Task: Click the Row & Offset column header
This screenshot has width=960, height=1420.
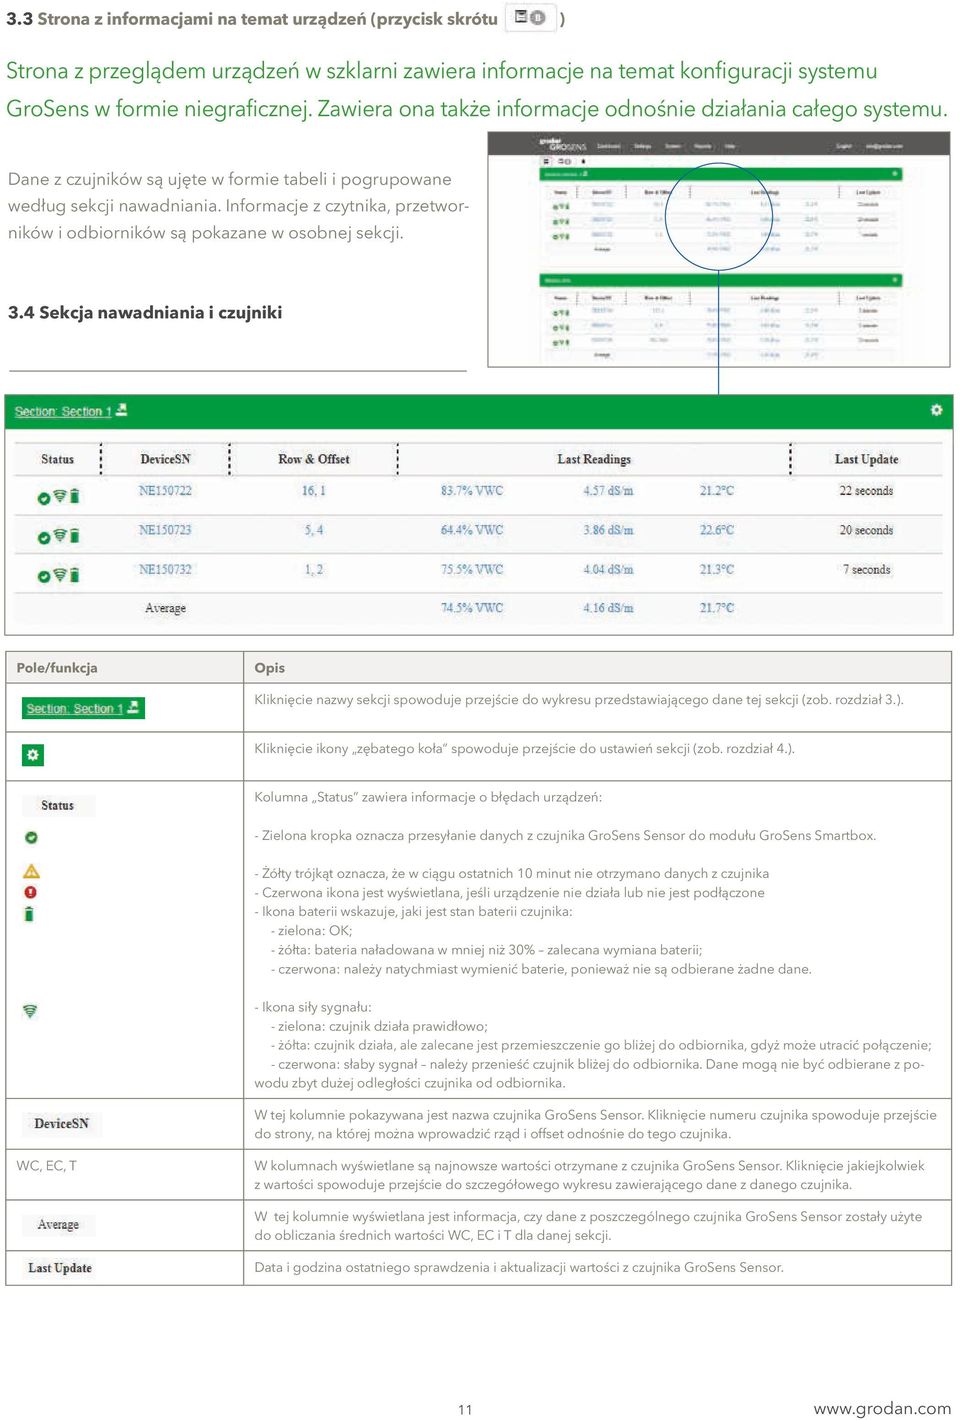Action: click(313, 459)
